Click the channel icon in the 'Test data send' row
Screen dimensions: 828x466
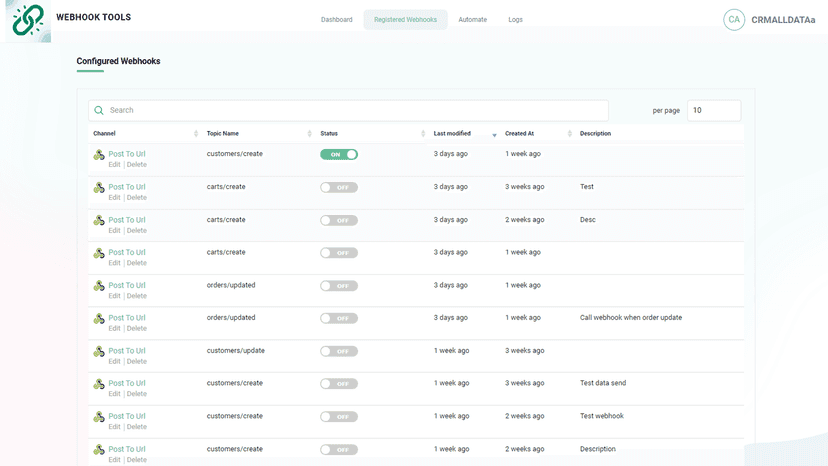[x=99, y=384]
